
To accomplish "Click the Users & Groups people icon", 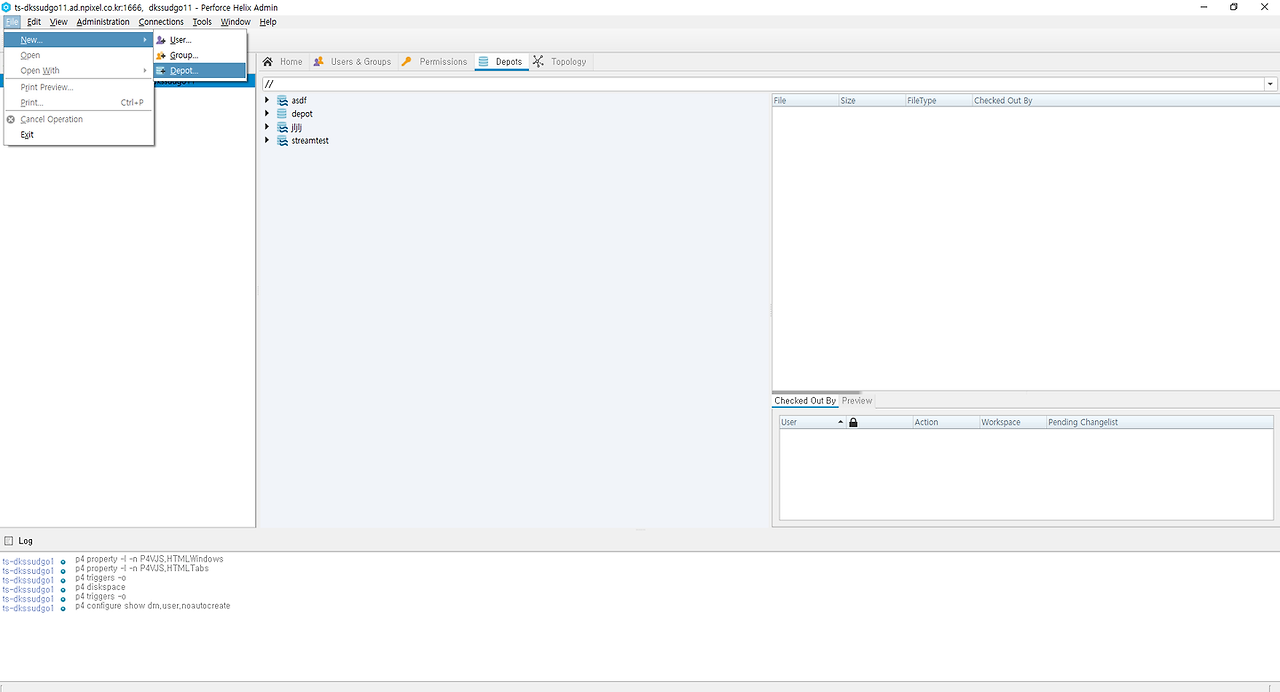I will coord(318,62).
